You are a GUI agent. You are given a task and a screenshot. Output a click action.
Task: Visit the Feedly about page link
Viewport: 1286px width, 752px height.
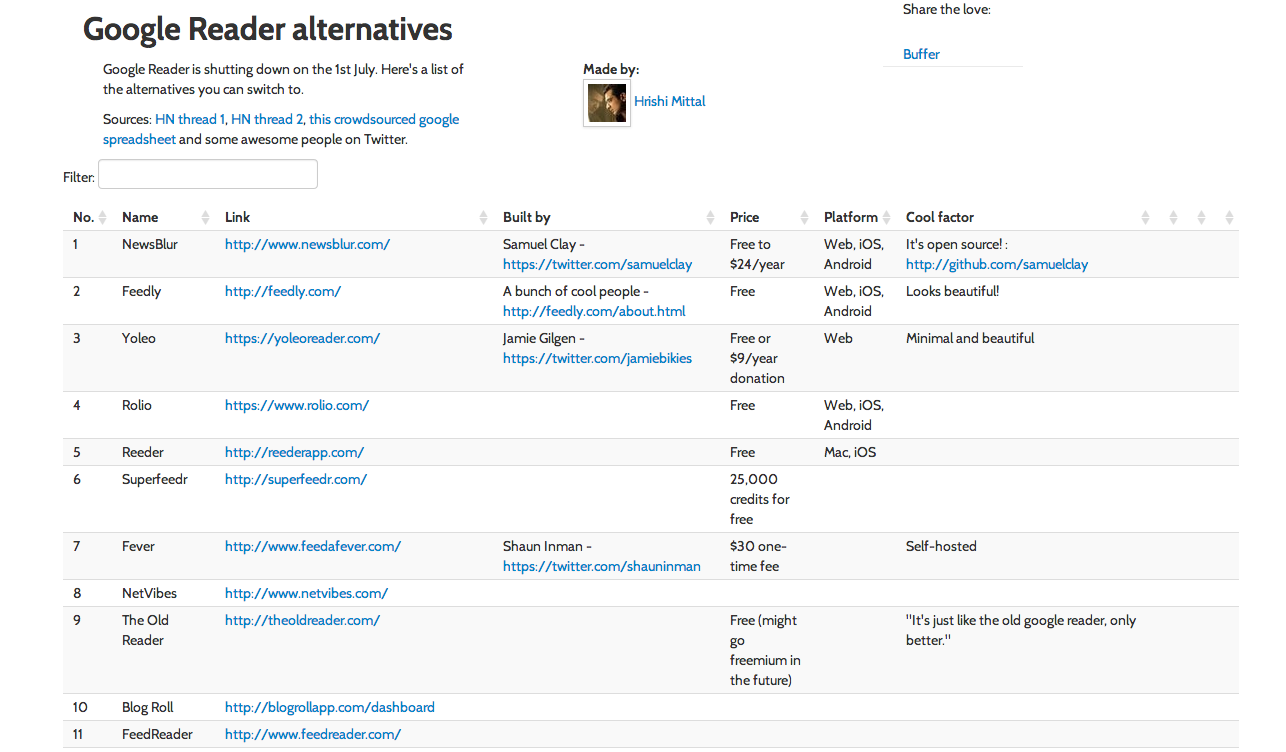tap(594, 311)
